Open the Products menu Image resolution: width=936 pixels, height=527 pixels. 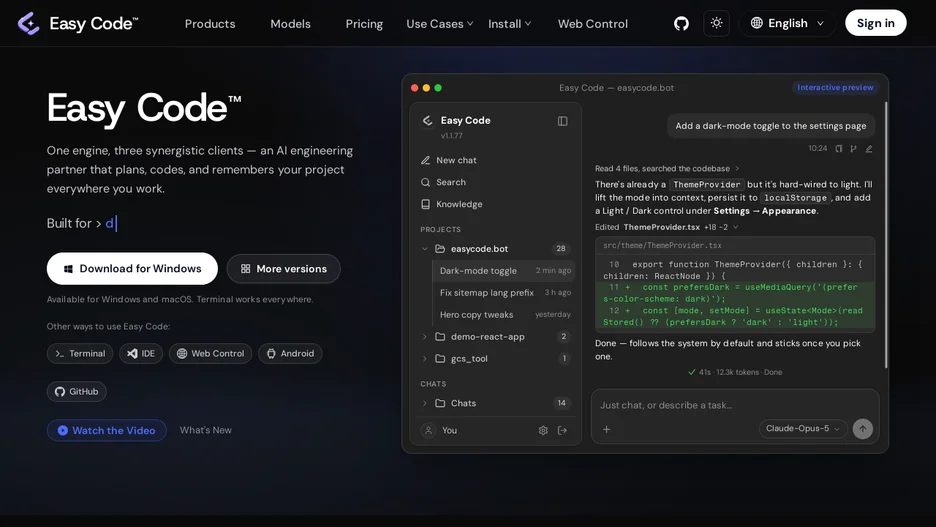pyautogui.click(x=210, y=24)
